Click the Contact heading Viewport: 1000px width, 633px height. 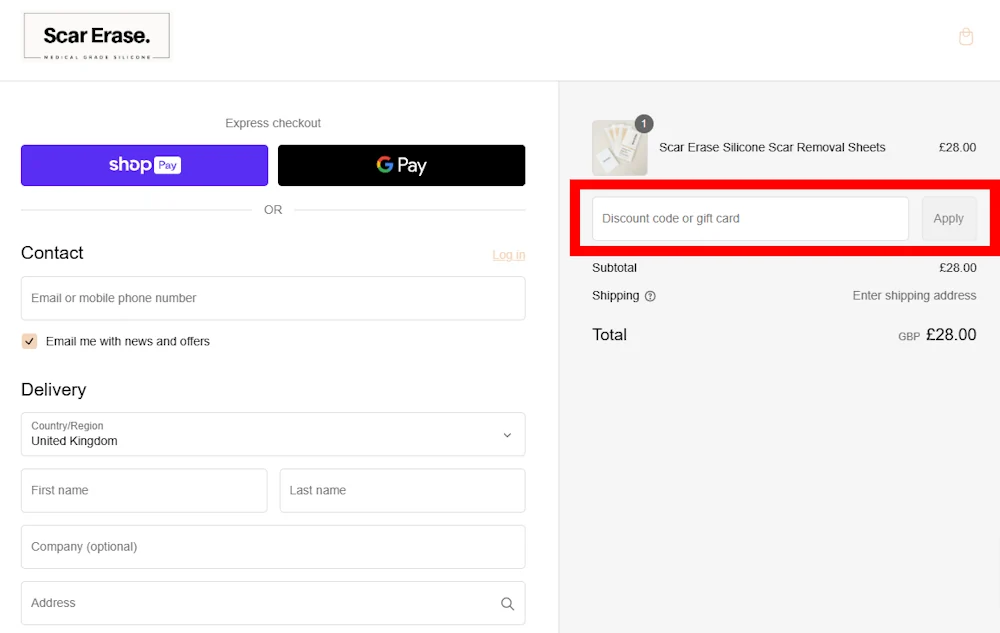pos(52,253)
